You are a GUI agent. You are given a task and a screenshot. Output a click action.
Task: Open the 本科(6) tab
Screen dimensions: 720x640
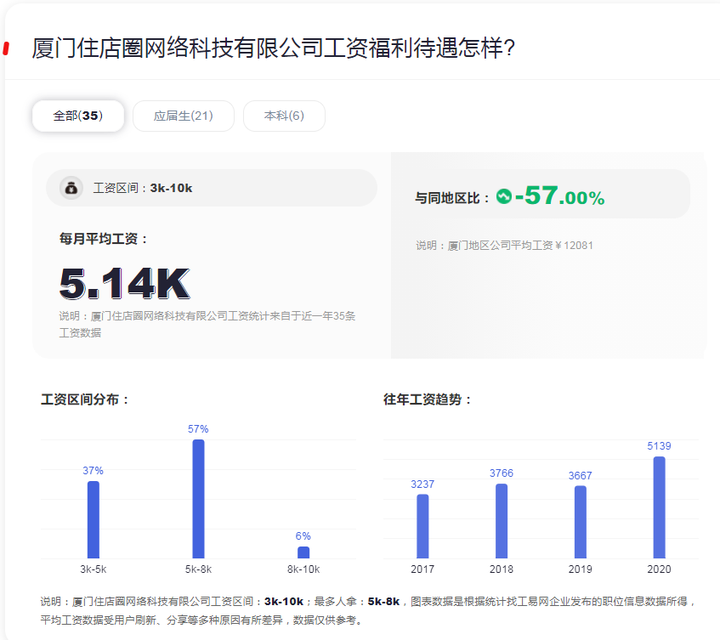click(284, 116)
